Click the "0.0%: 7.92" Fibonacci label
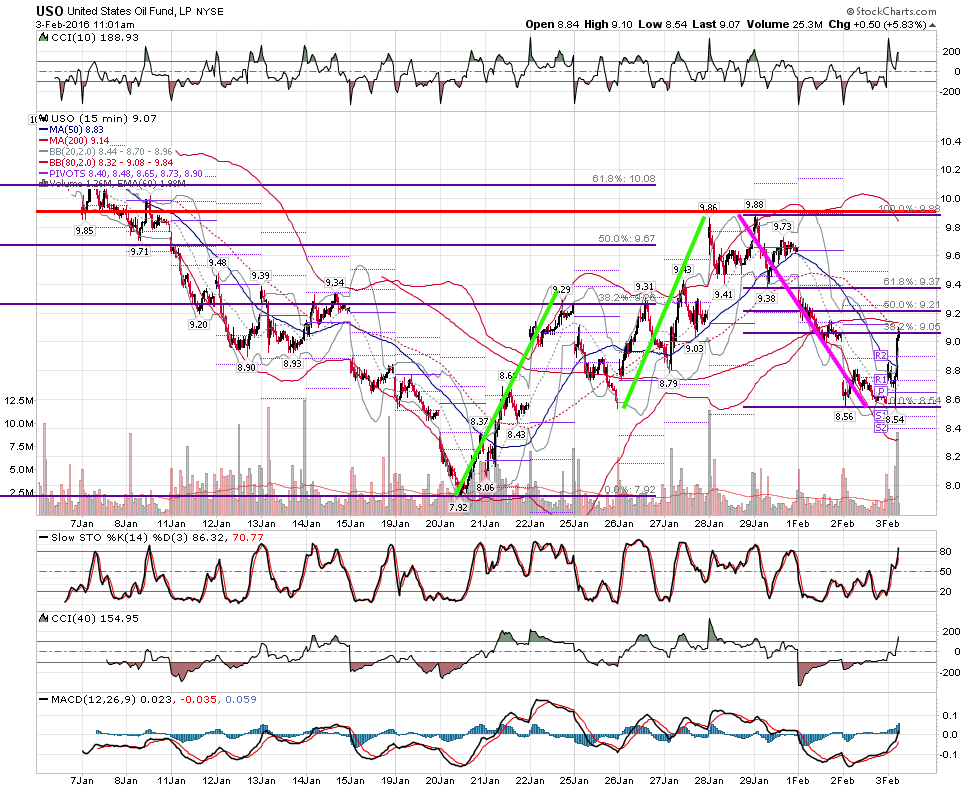This screenshot has width=975, height=796. click(x=629, y=489)
